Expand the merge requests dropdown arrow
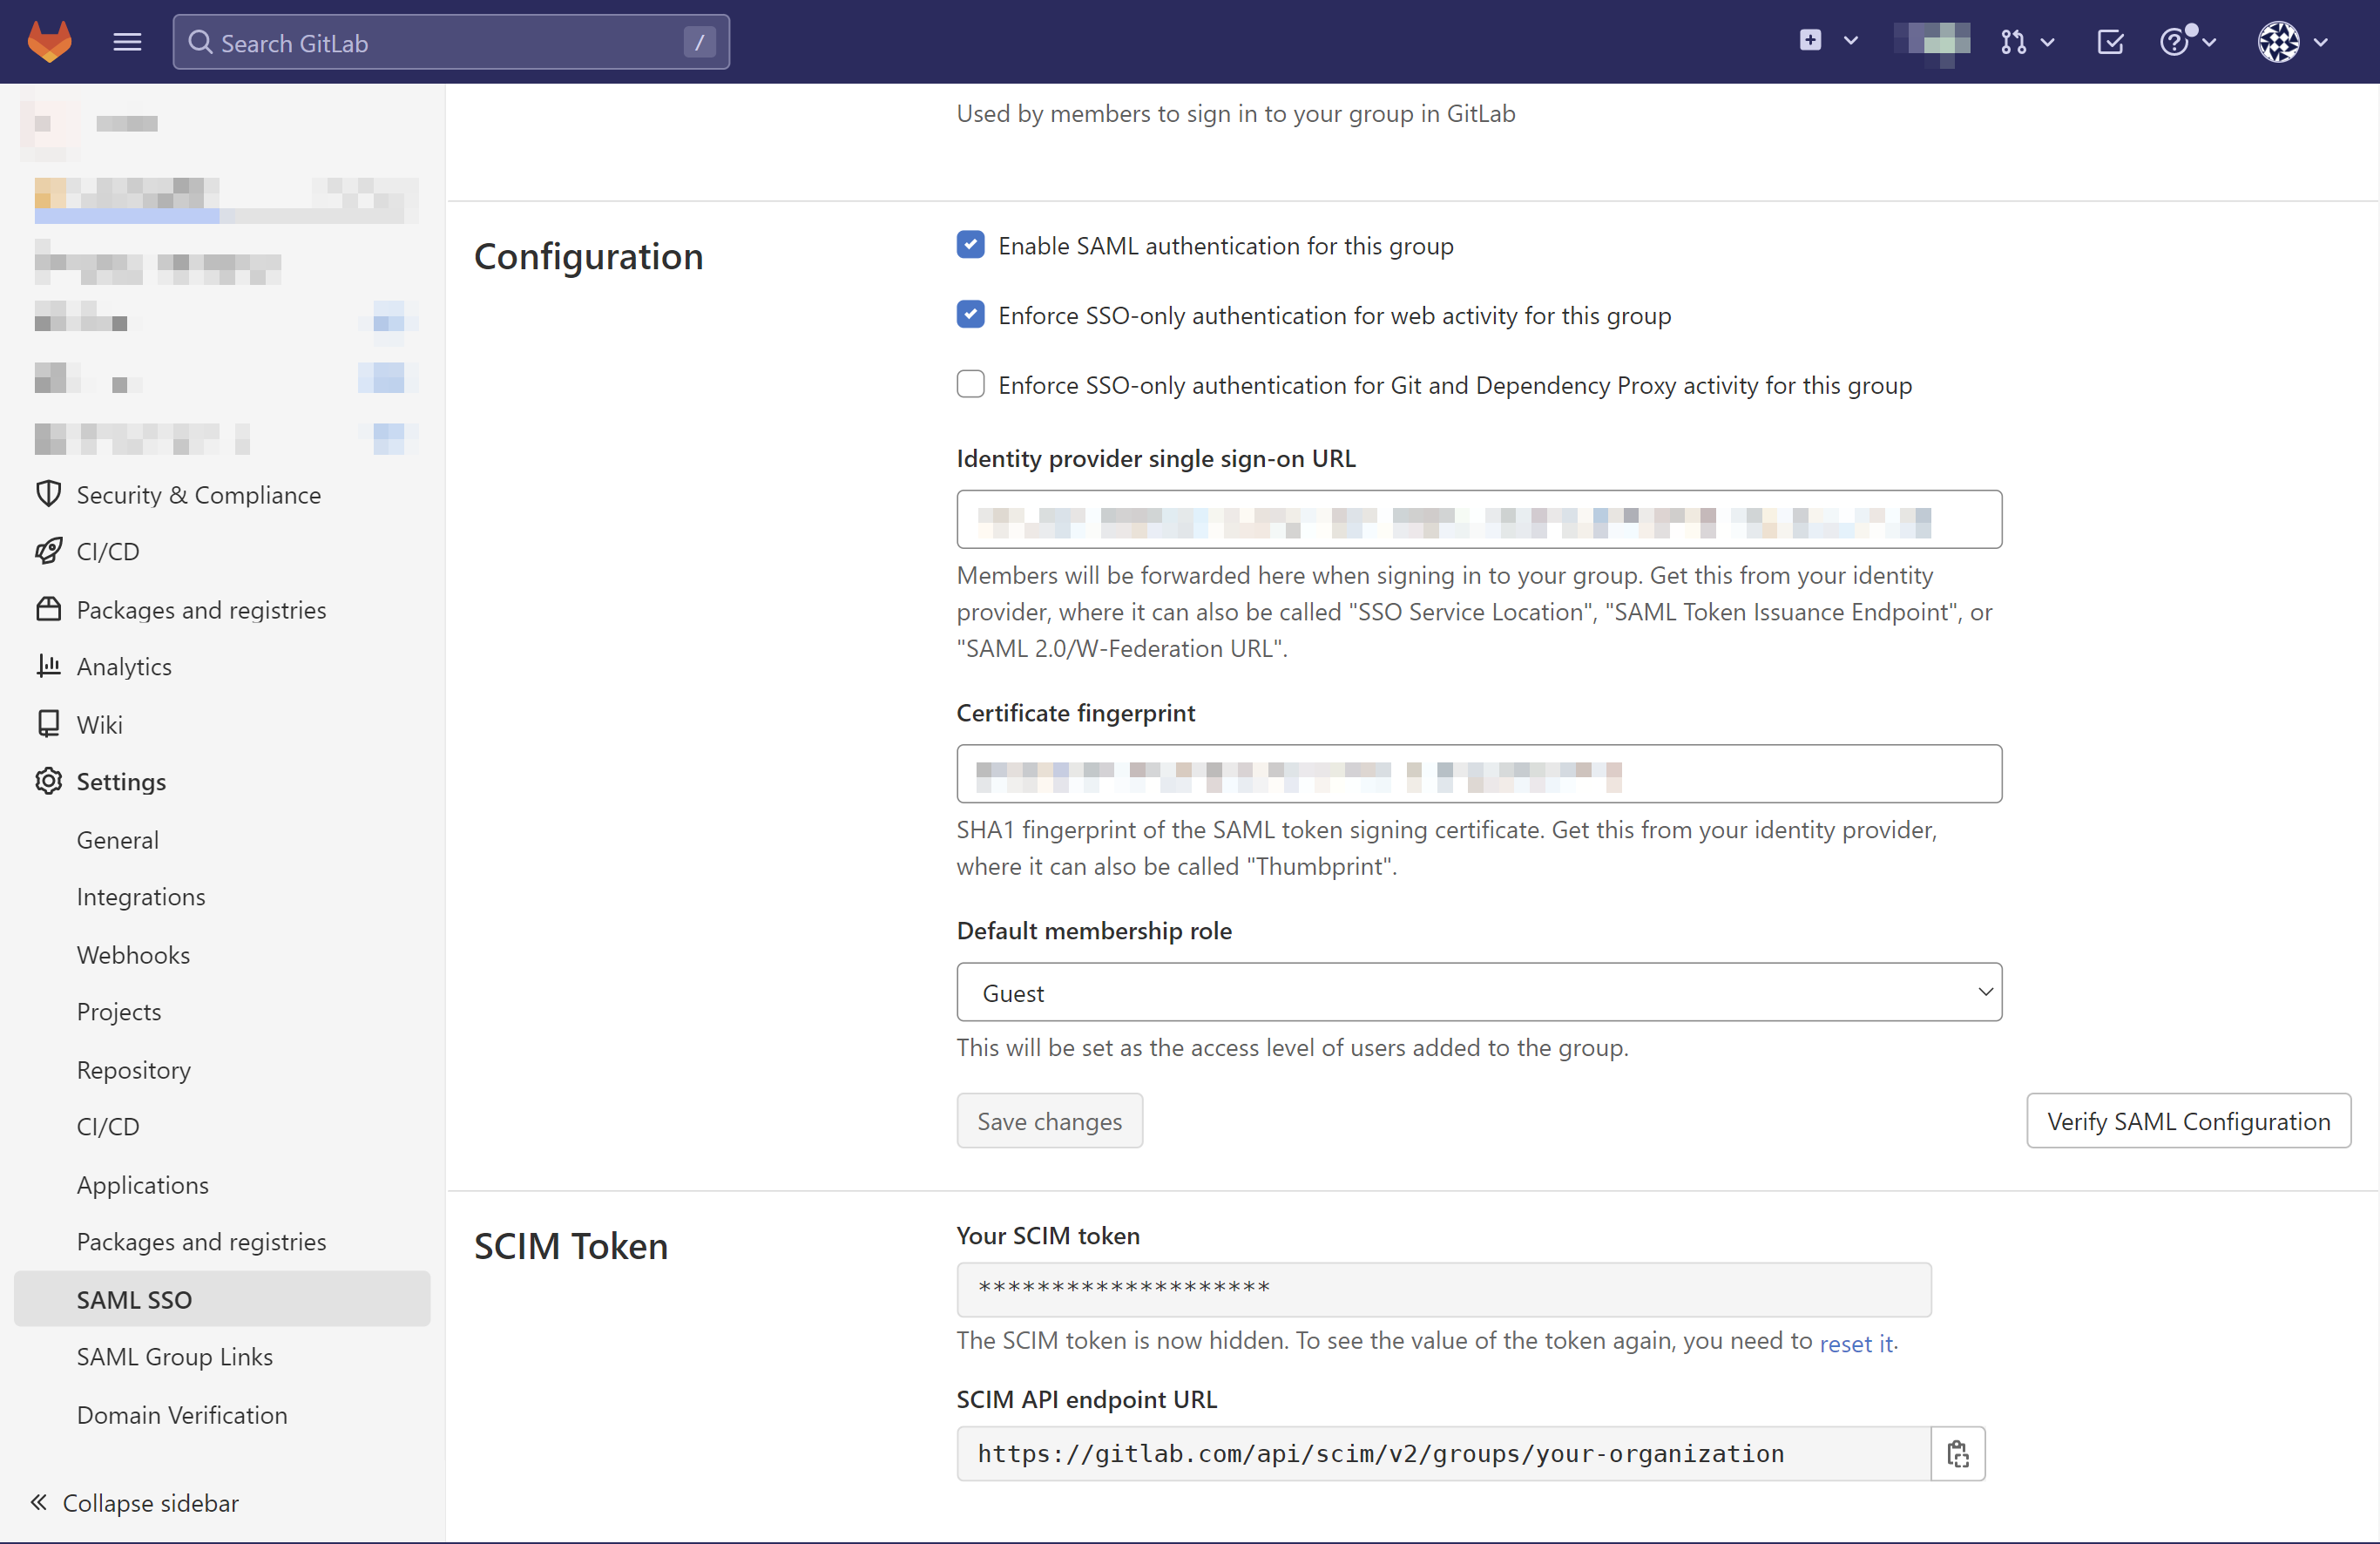The width and height of the screenshot is (2380, 1544). coord(2048,42)
